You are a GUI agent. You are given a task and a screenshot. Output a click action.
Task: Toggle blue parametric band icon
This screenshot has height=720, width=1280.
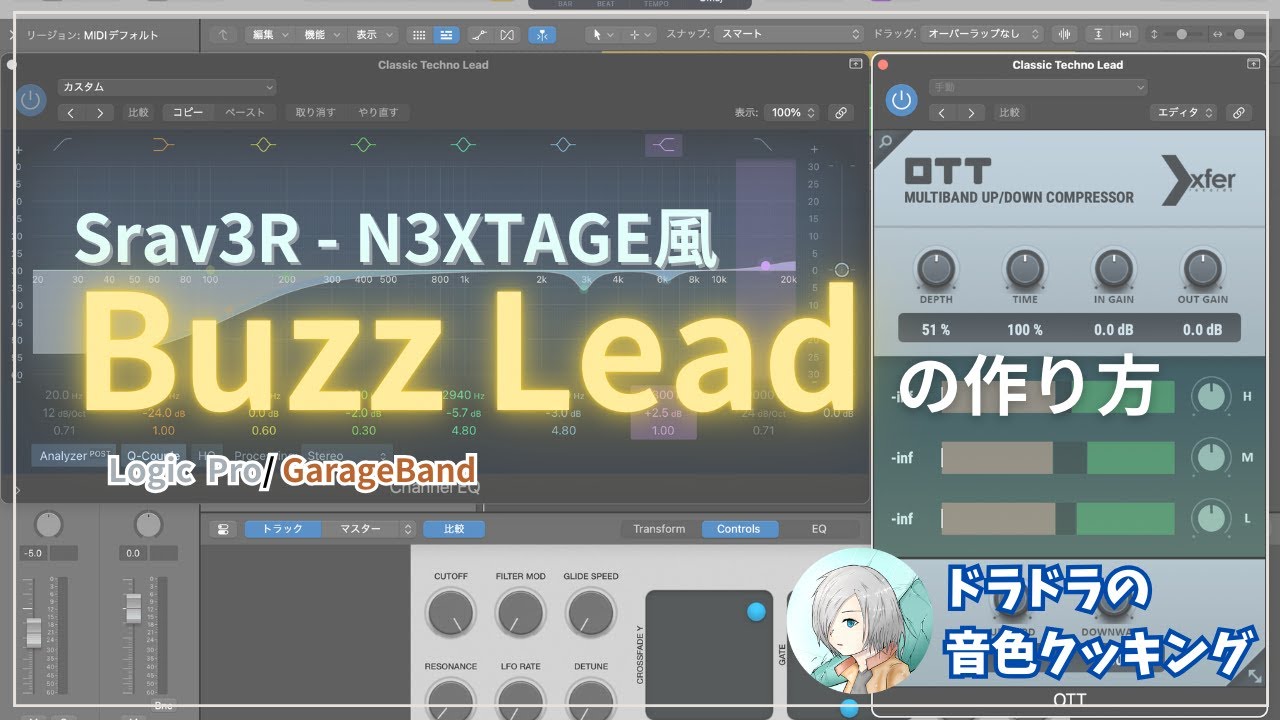[562, 145]
